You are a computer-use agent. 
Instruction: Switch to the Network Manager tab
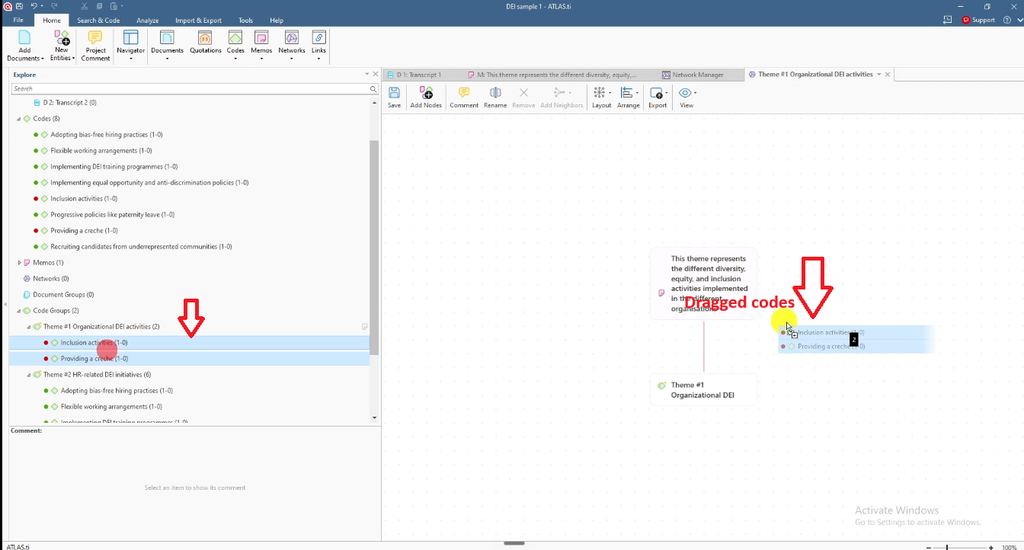point(697,74)
